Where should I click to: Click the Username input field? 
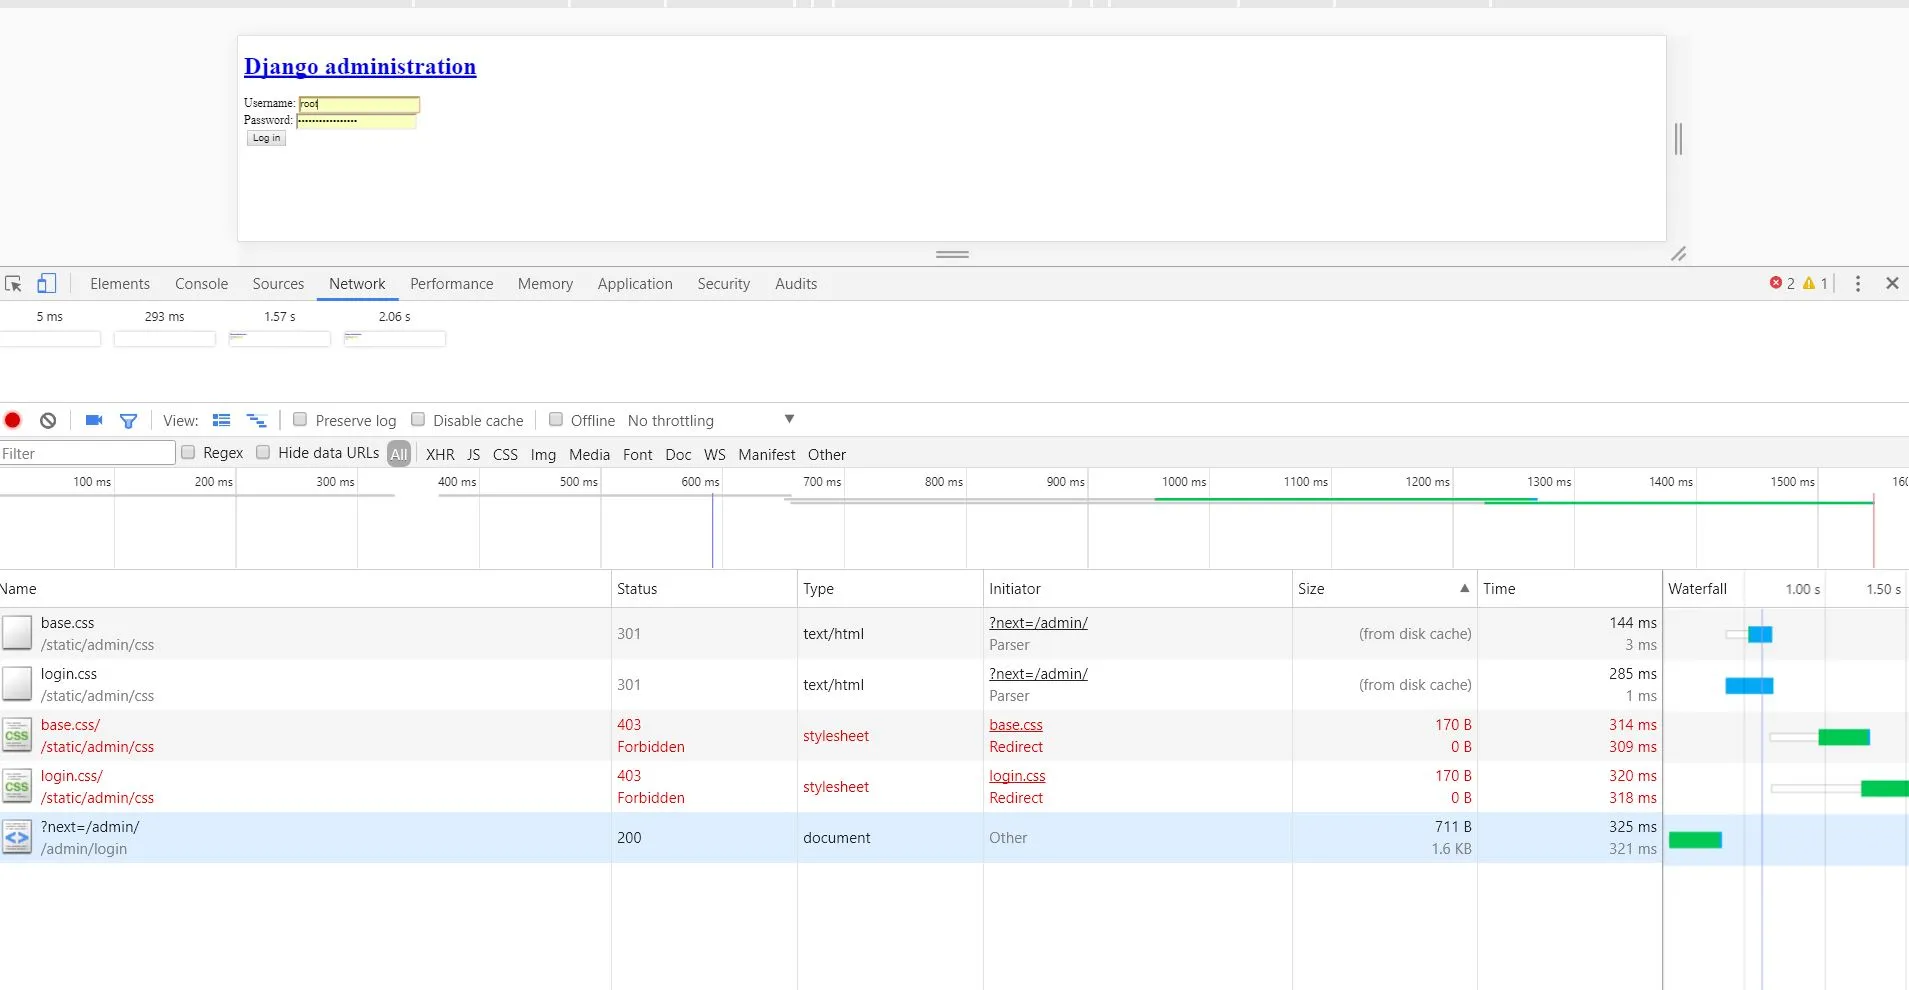point(359,104)
